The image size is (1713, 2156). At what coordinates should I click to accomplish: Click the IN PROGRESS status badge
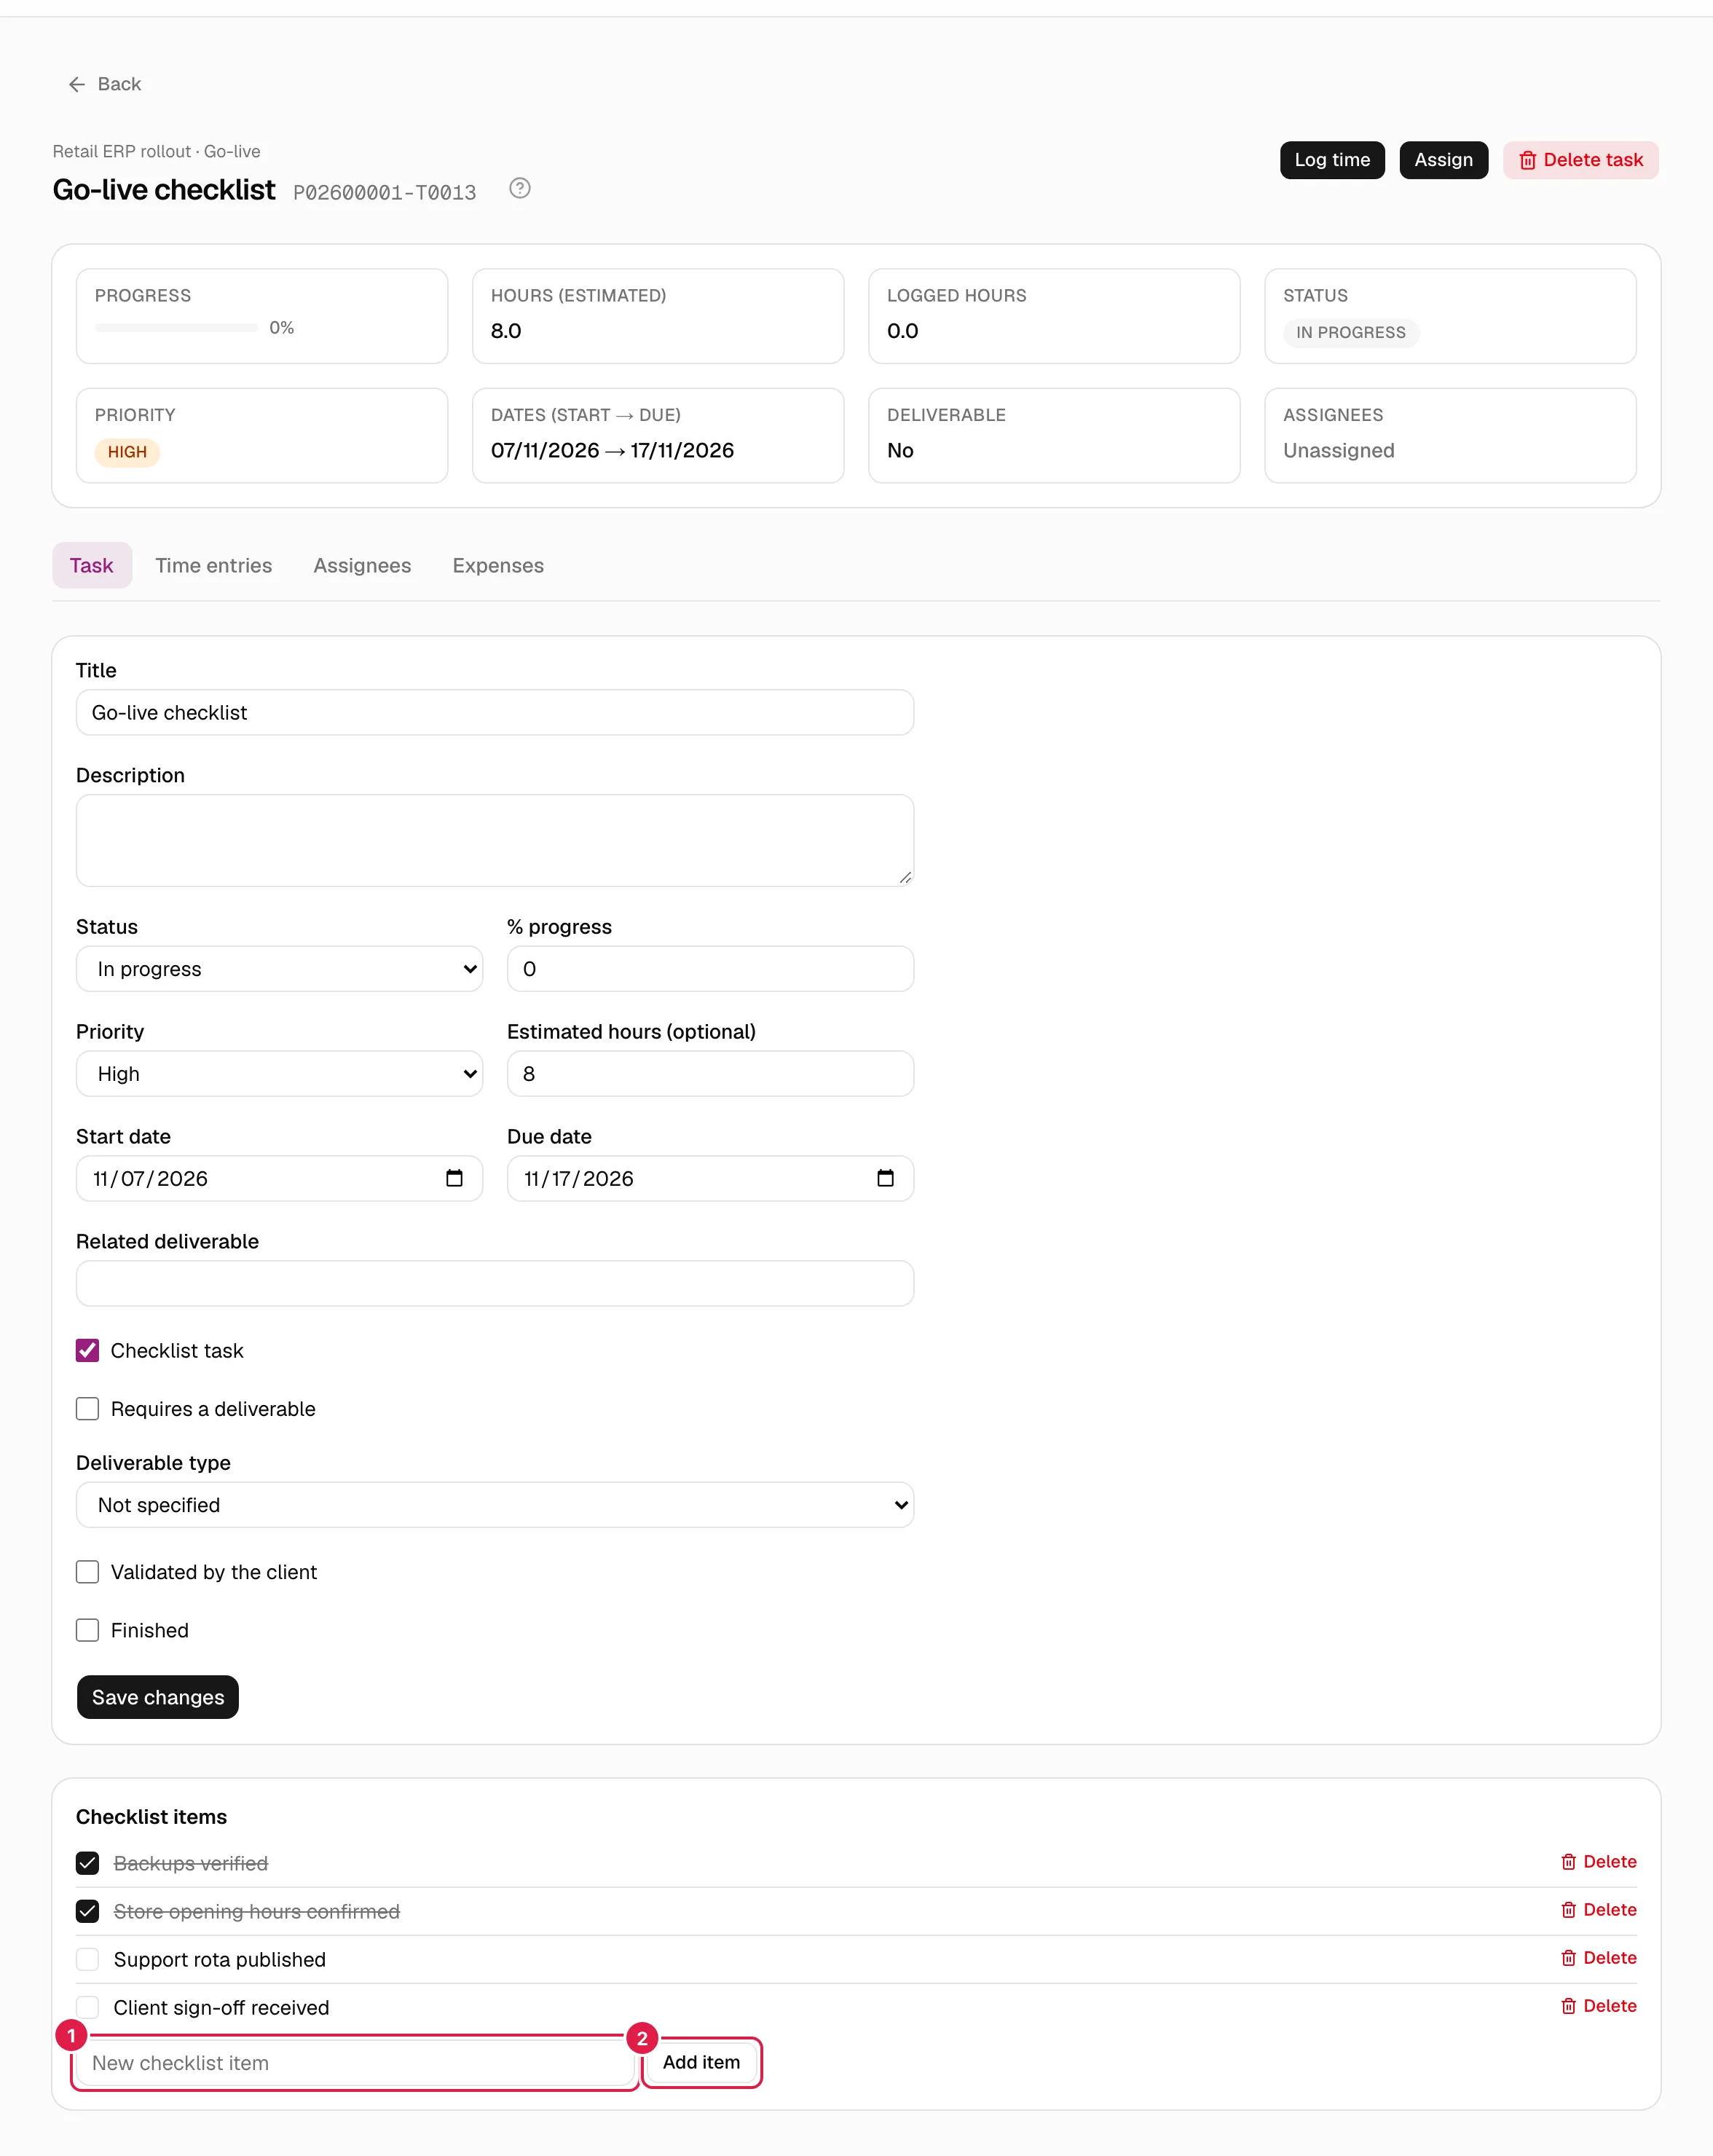(1350, 332)
